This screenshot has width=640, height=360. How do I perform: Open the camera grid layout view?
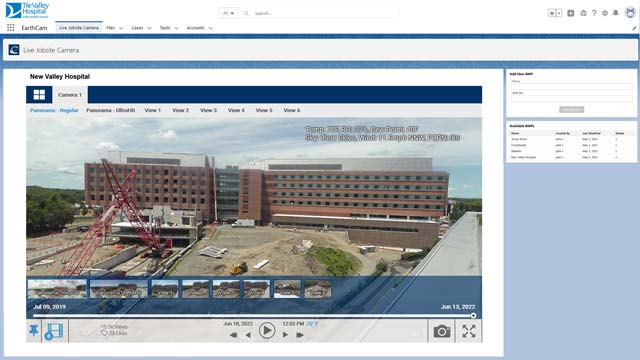click(x=39, y=95)
